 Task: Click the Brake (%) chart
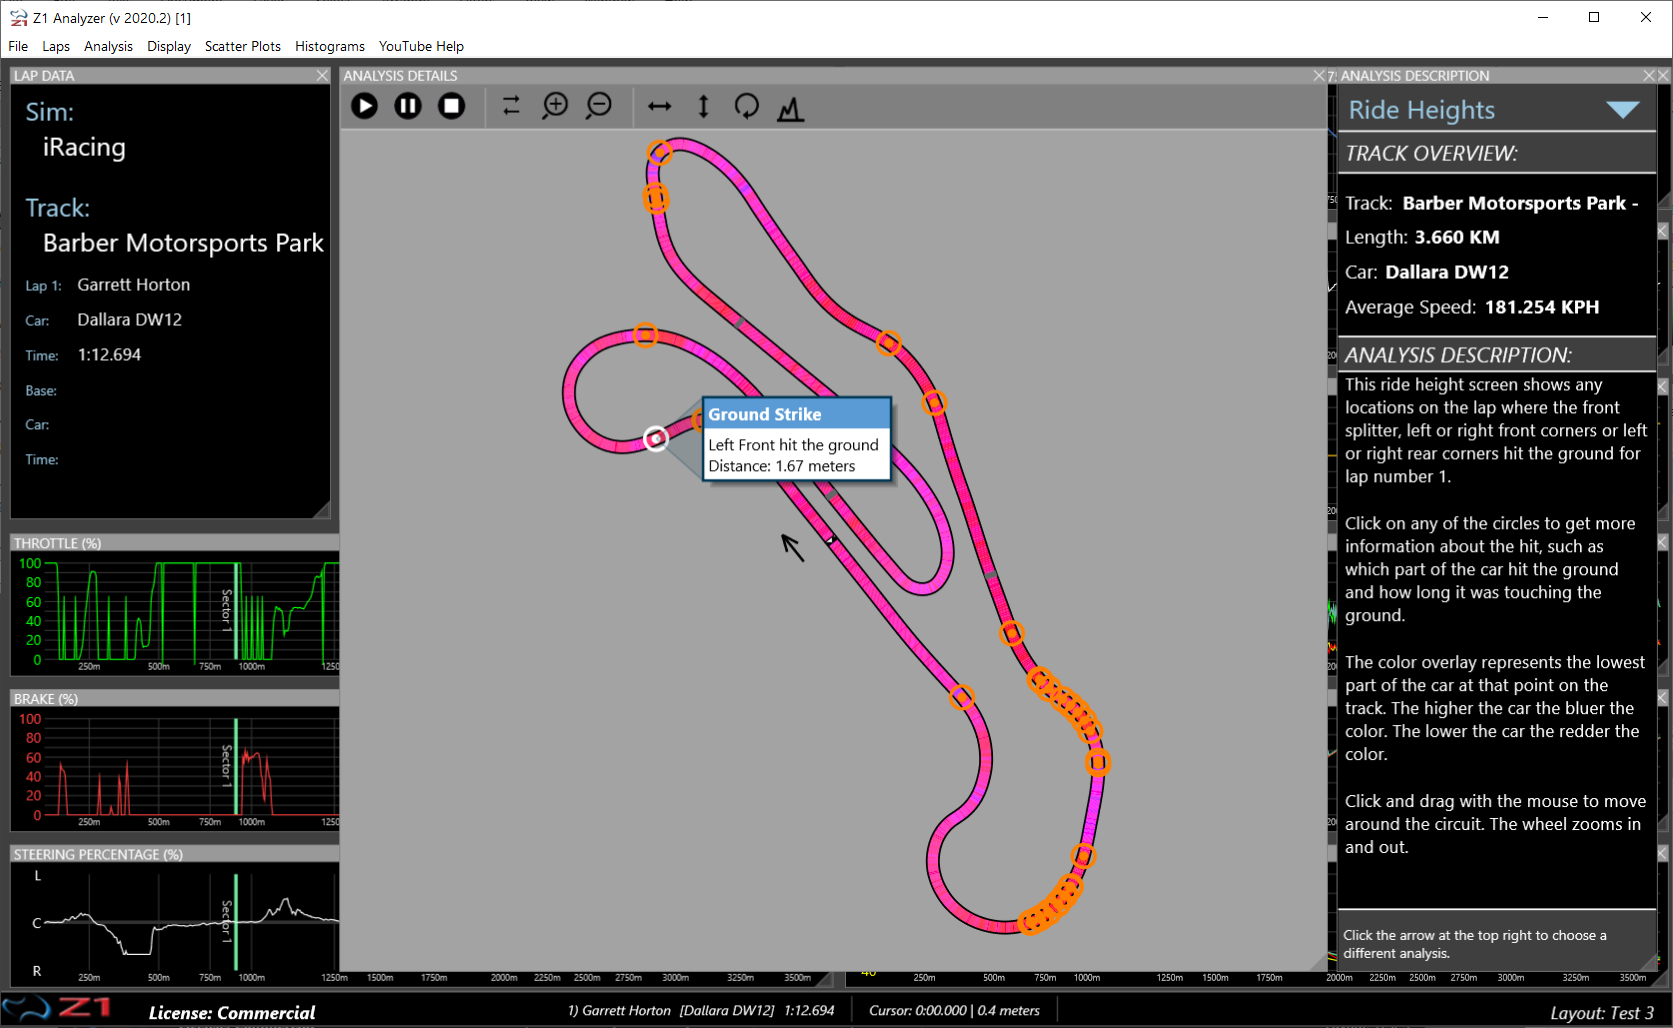pyautogui.click(x=175, y=769)
